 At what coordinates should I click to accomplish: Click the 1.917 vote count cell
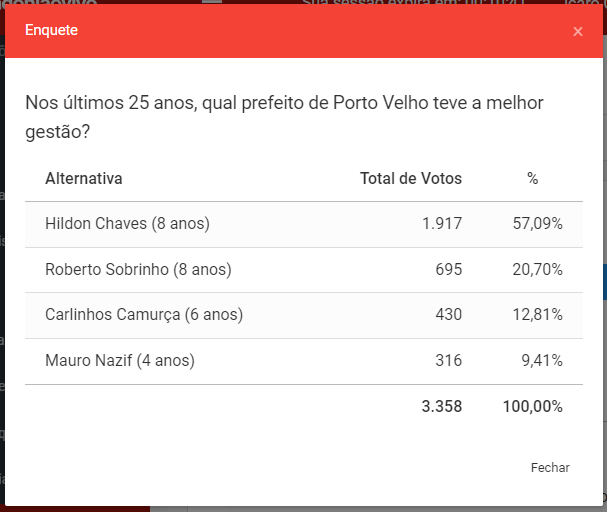(441, 224)
